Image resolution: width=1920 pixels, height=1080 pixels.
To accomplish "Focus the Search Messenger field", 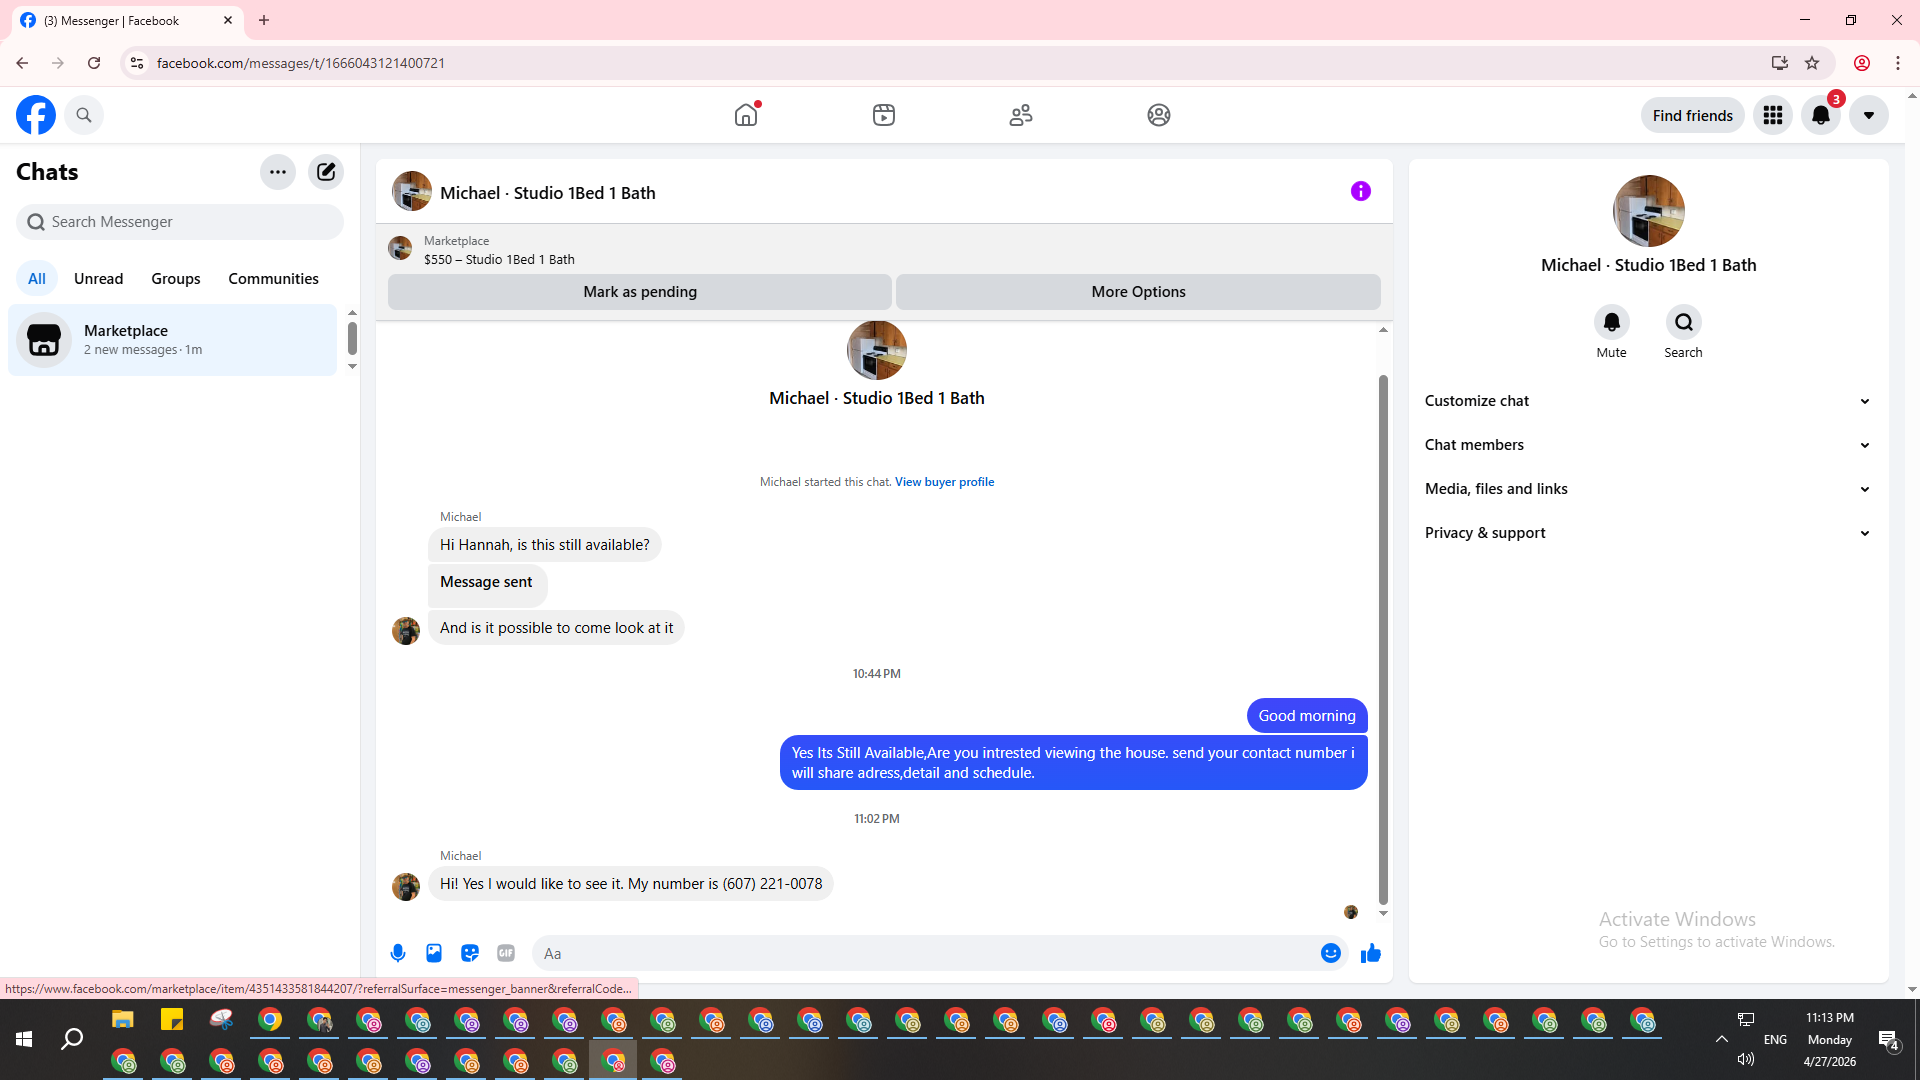I will pos(180,222).
